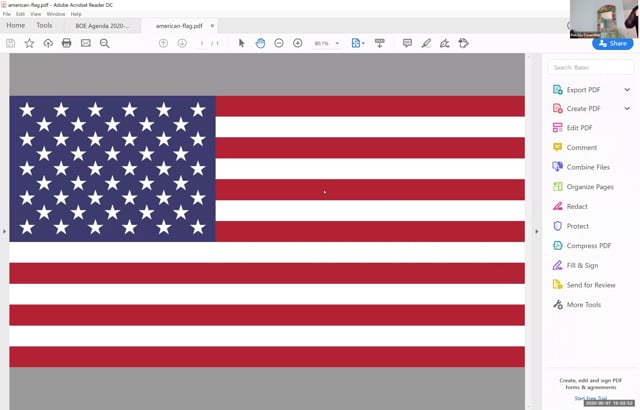The height and width of the screenshot is (410, 640).
Task: Upload the file to cloud
Action: pos(48,43)
